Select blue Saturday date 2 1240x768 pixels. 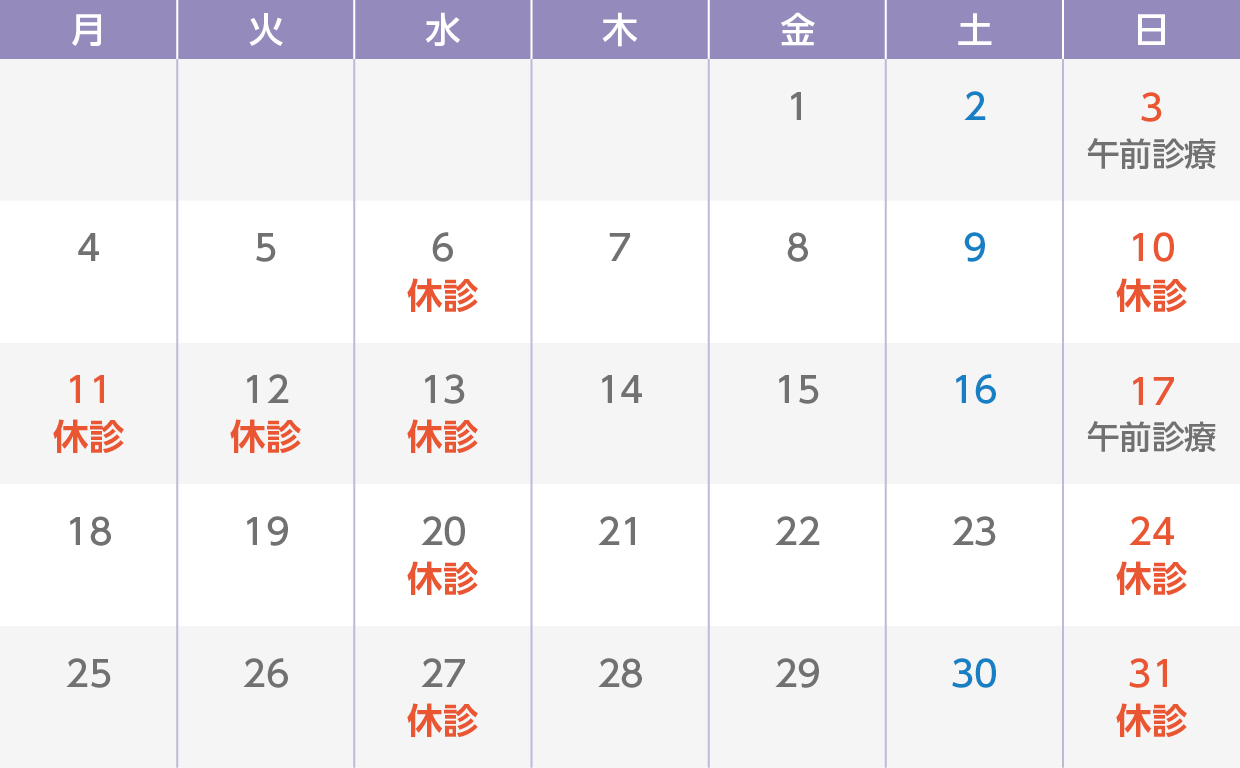[975, 106]
